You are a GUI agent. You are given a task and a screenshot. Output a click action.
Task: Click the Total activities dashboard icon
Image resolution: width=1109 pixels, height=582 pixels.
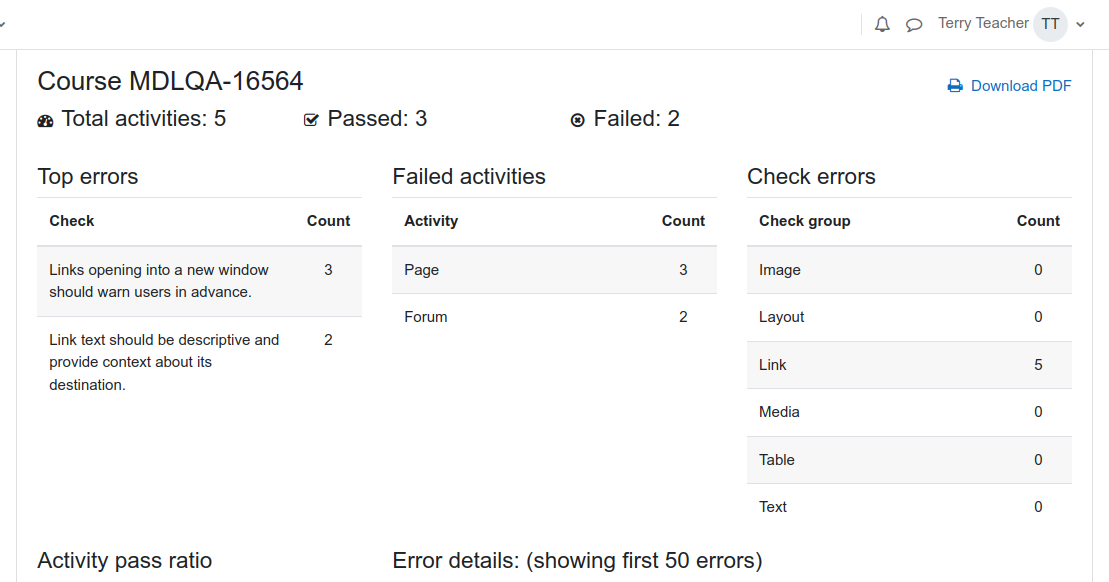click(45, 121)
